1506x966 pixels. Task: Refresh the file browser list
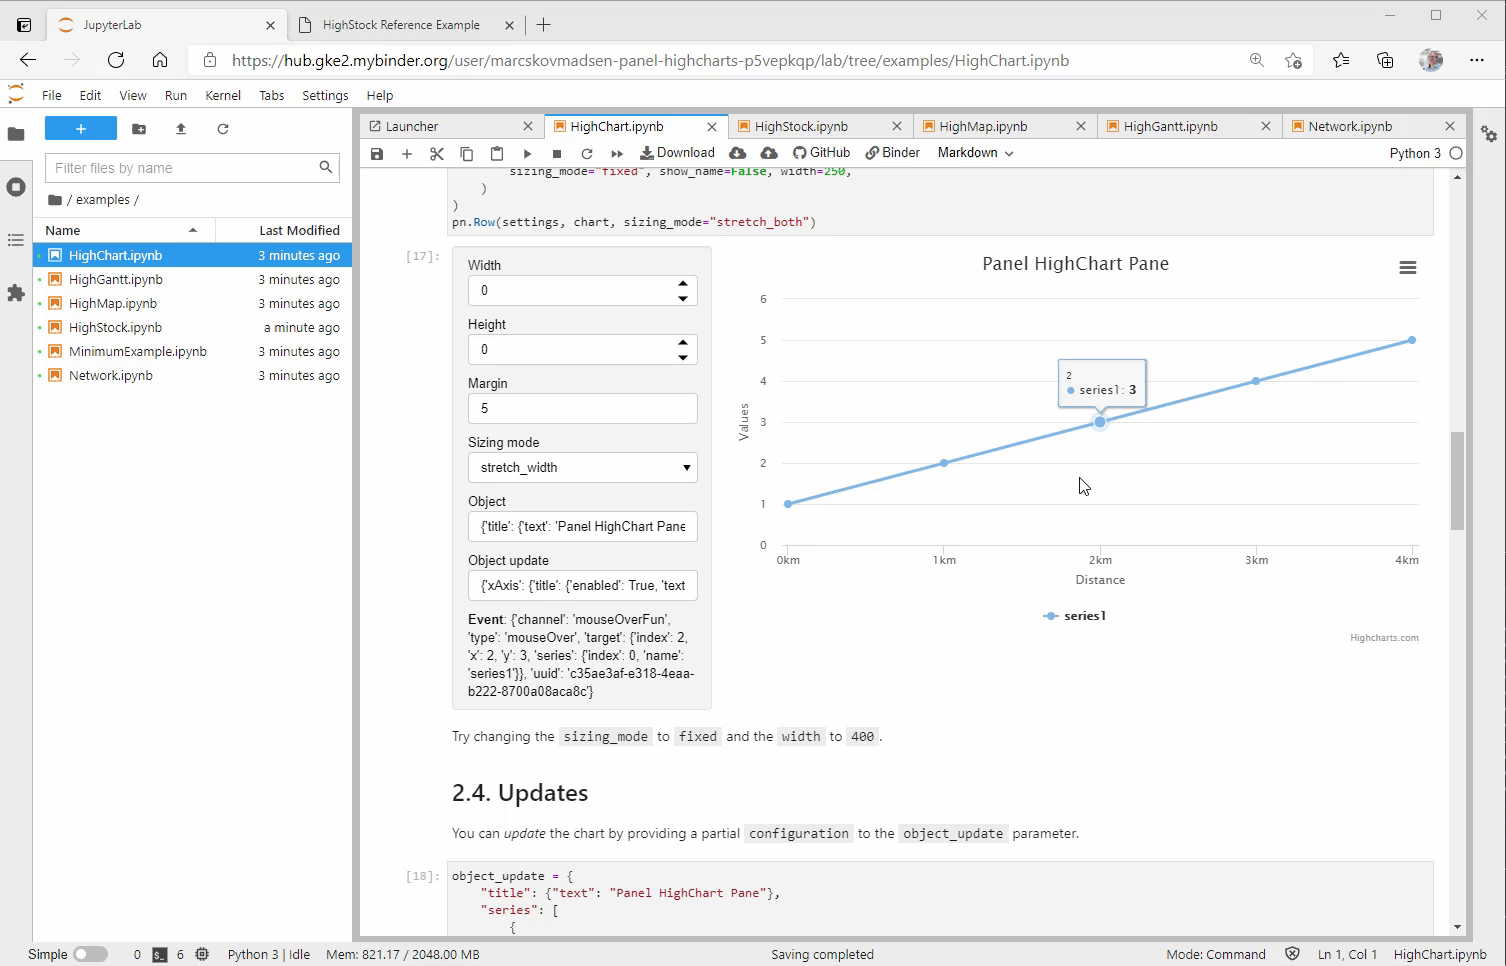click(223, 129)
